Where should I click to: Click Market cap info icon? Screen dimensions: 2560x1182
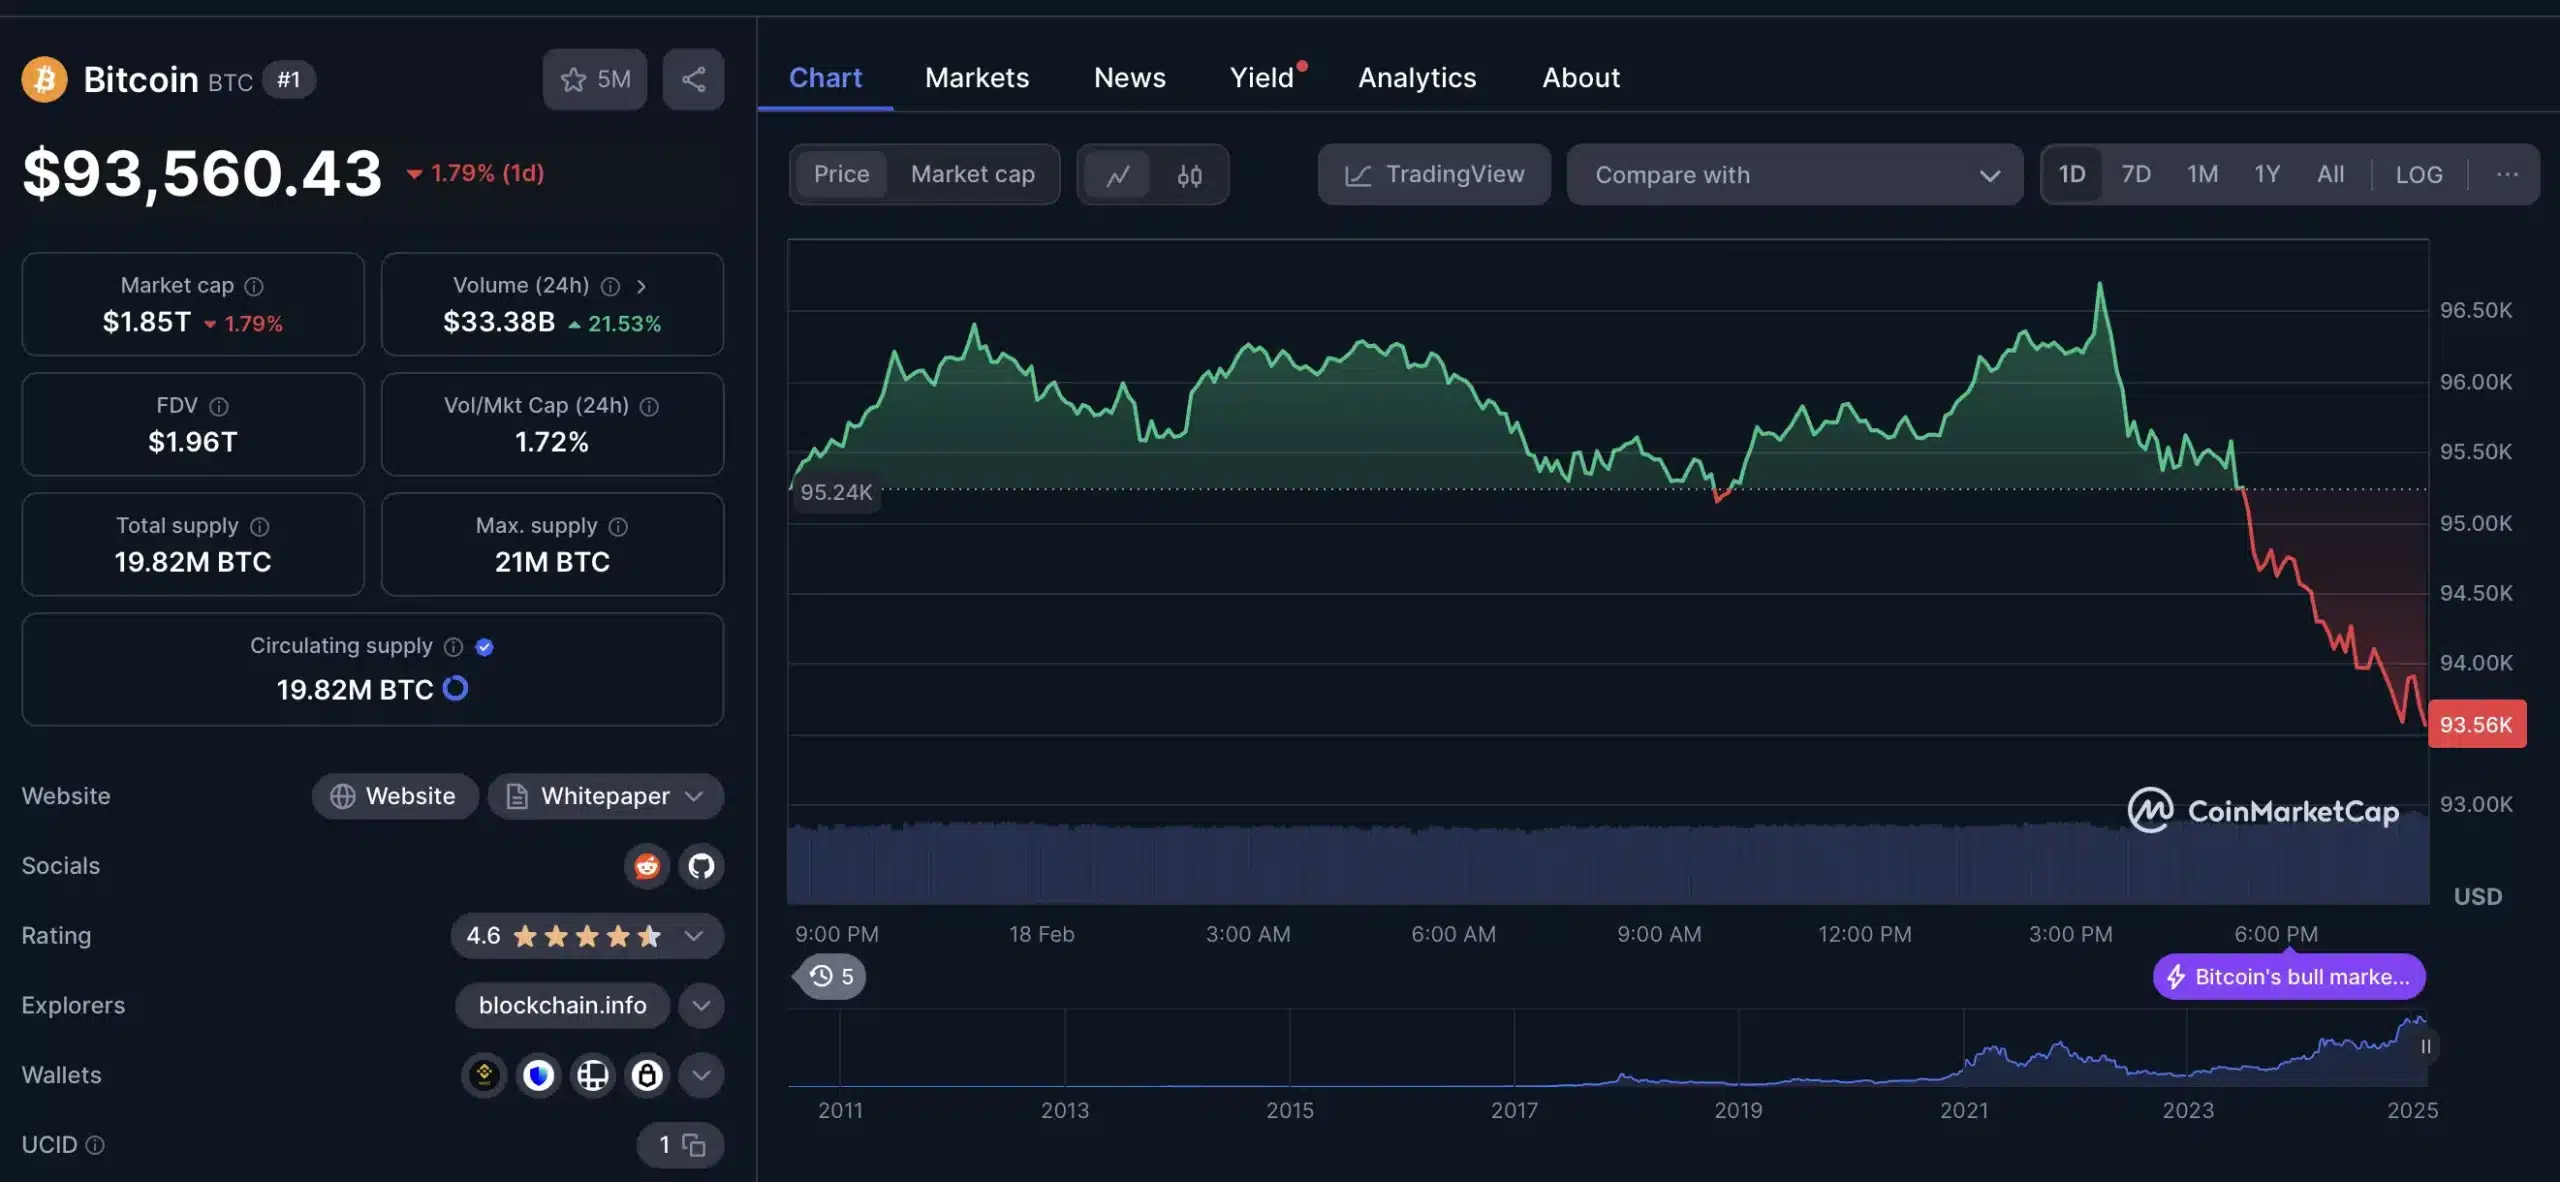tap(254, 286)
